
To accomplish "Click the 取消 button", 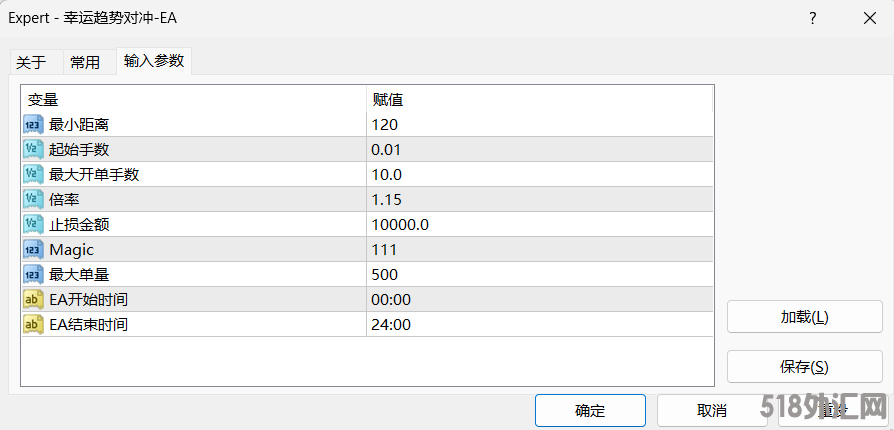I will click(x=711, y=410).
